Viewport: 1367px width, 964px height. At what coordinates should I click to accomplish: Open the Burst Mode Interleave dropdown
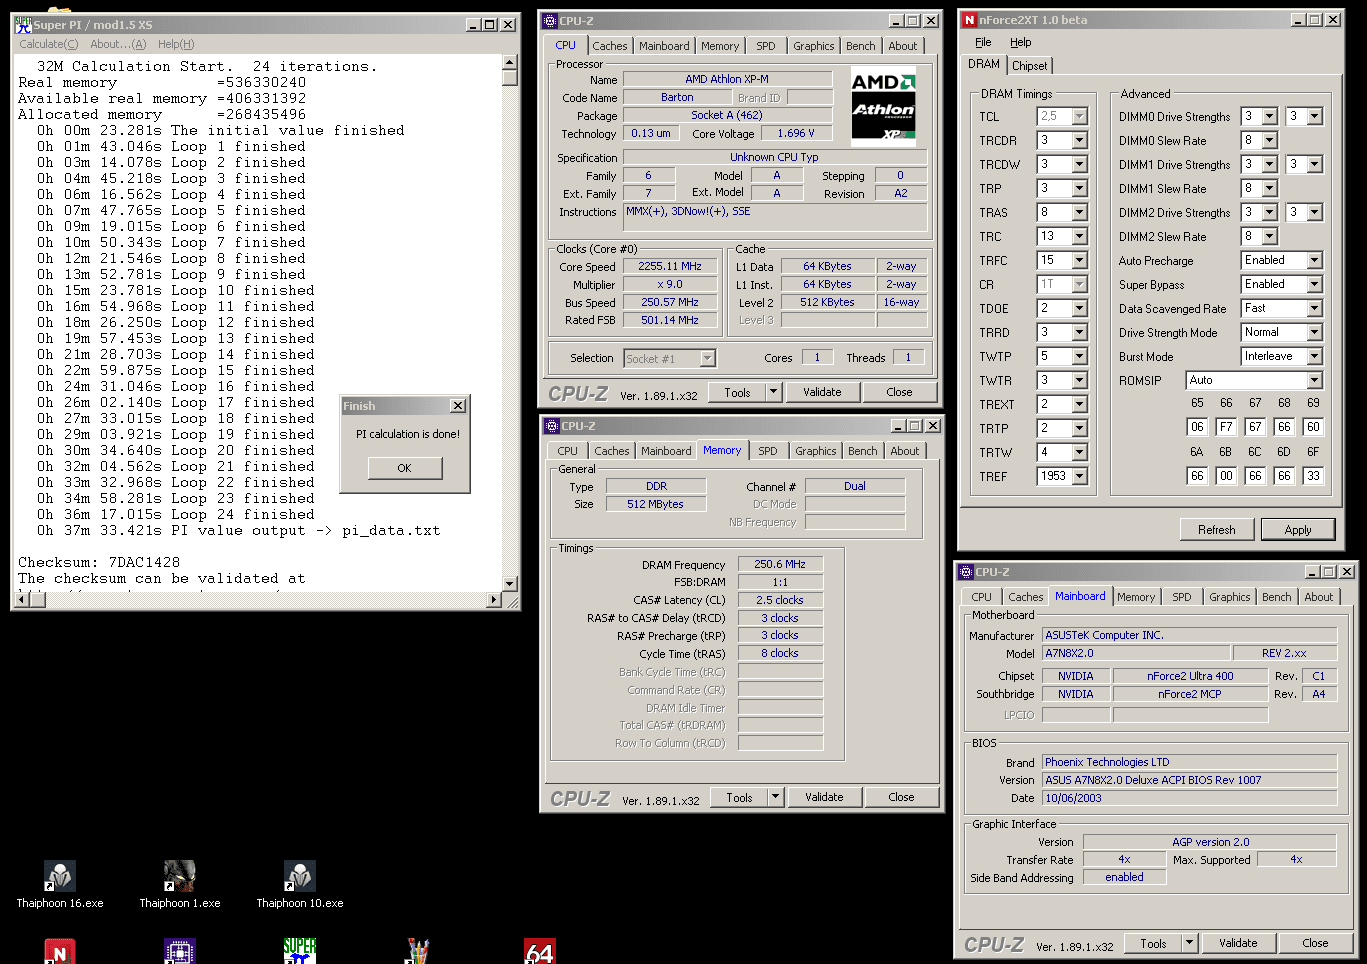click(x=1314, y=356)
